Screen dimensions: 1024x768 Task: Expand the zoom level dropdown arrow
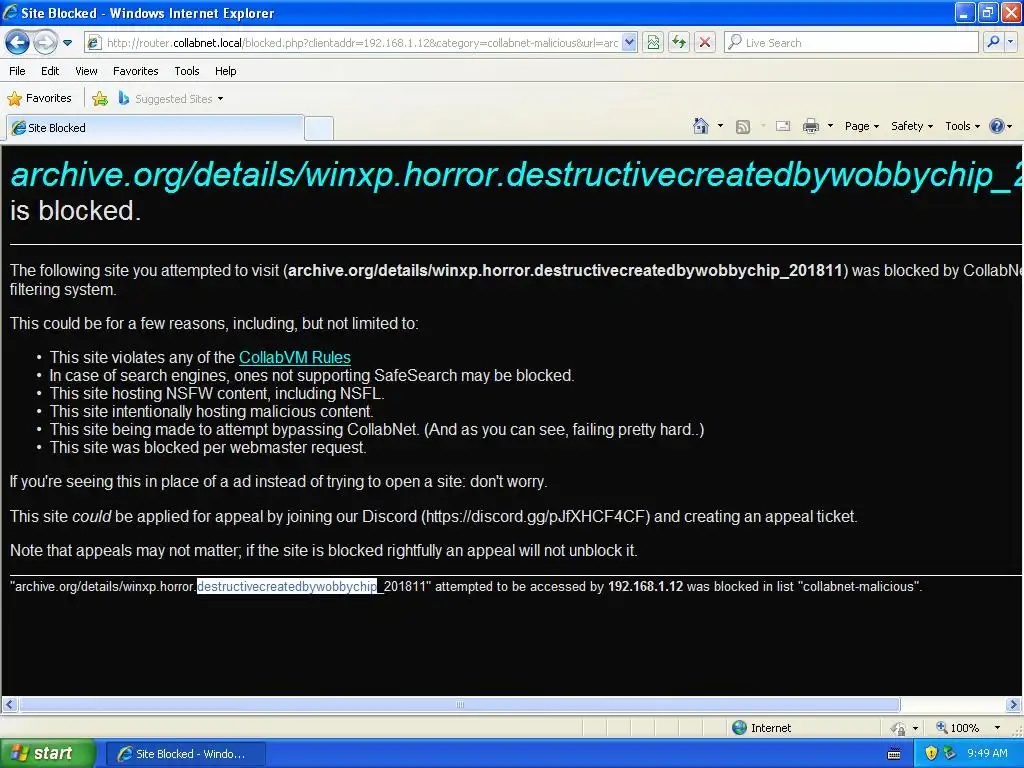coord(997,728)
